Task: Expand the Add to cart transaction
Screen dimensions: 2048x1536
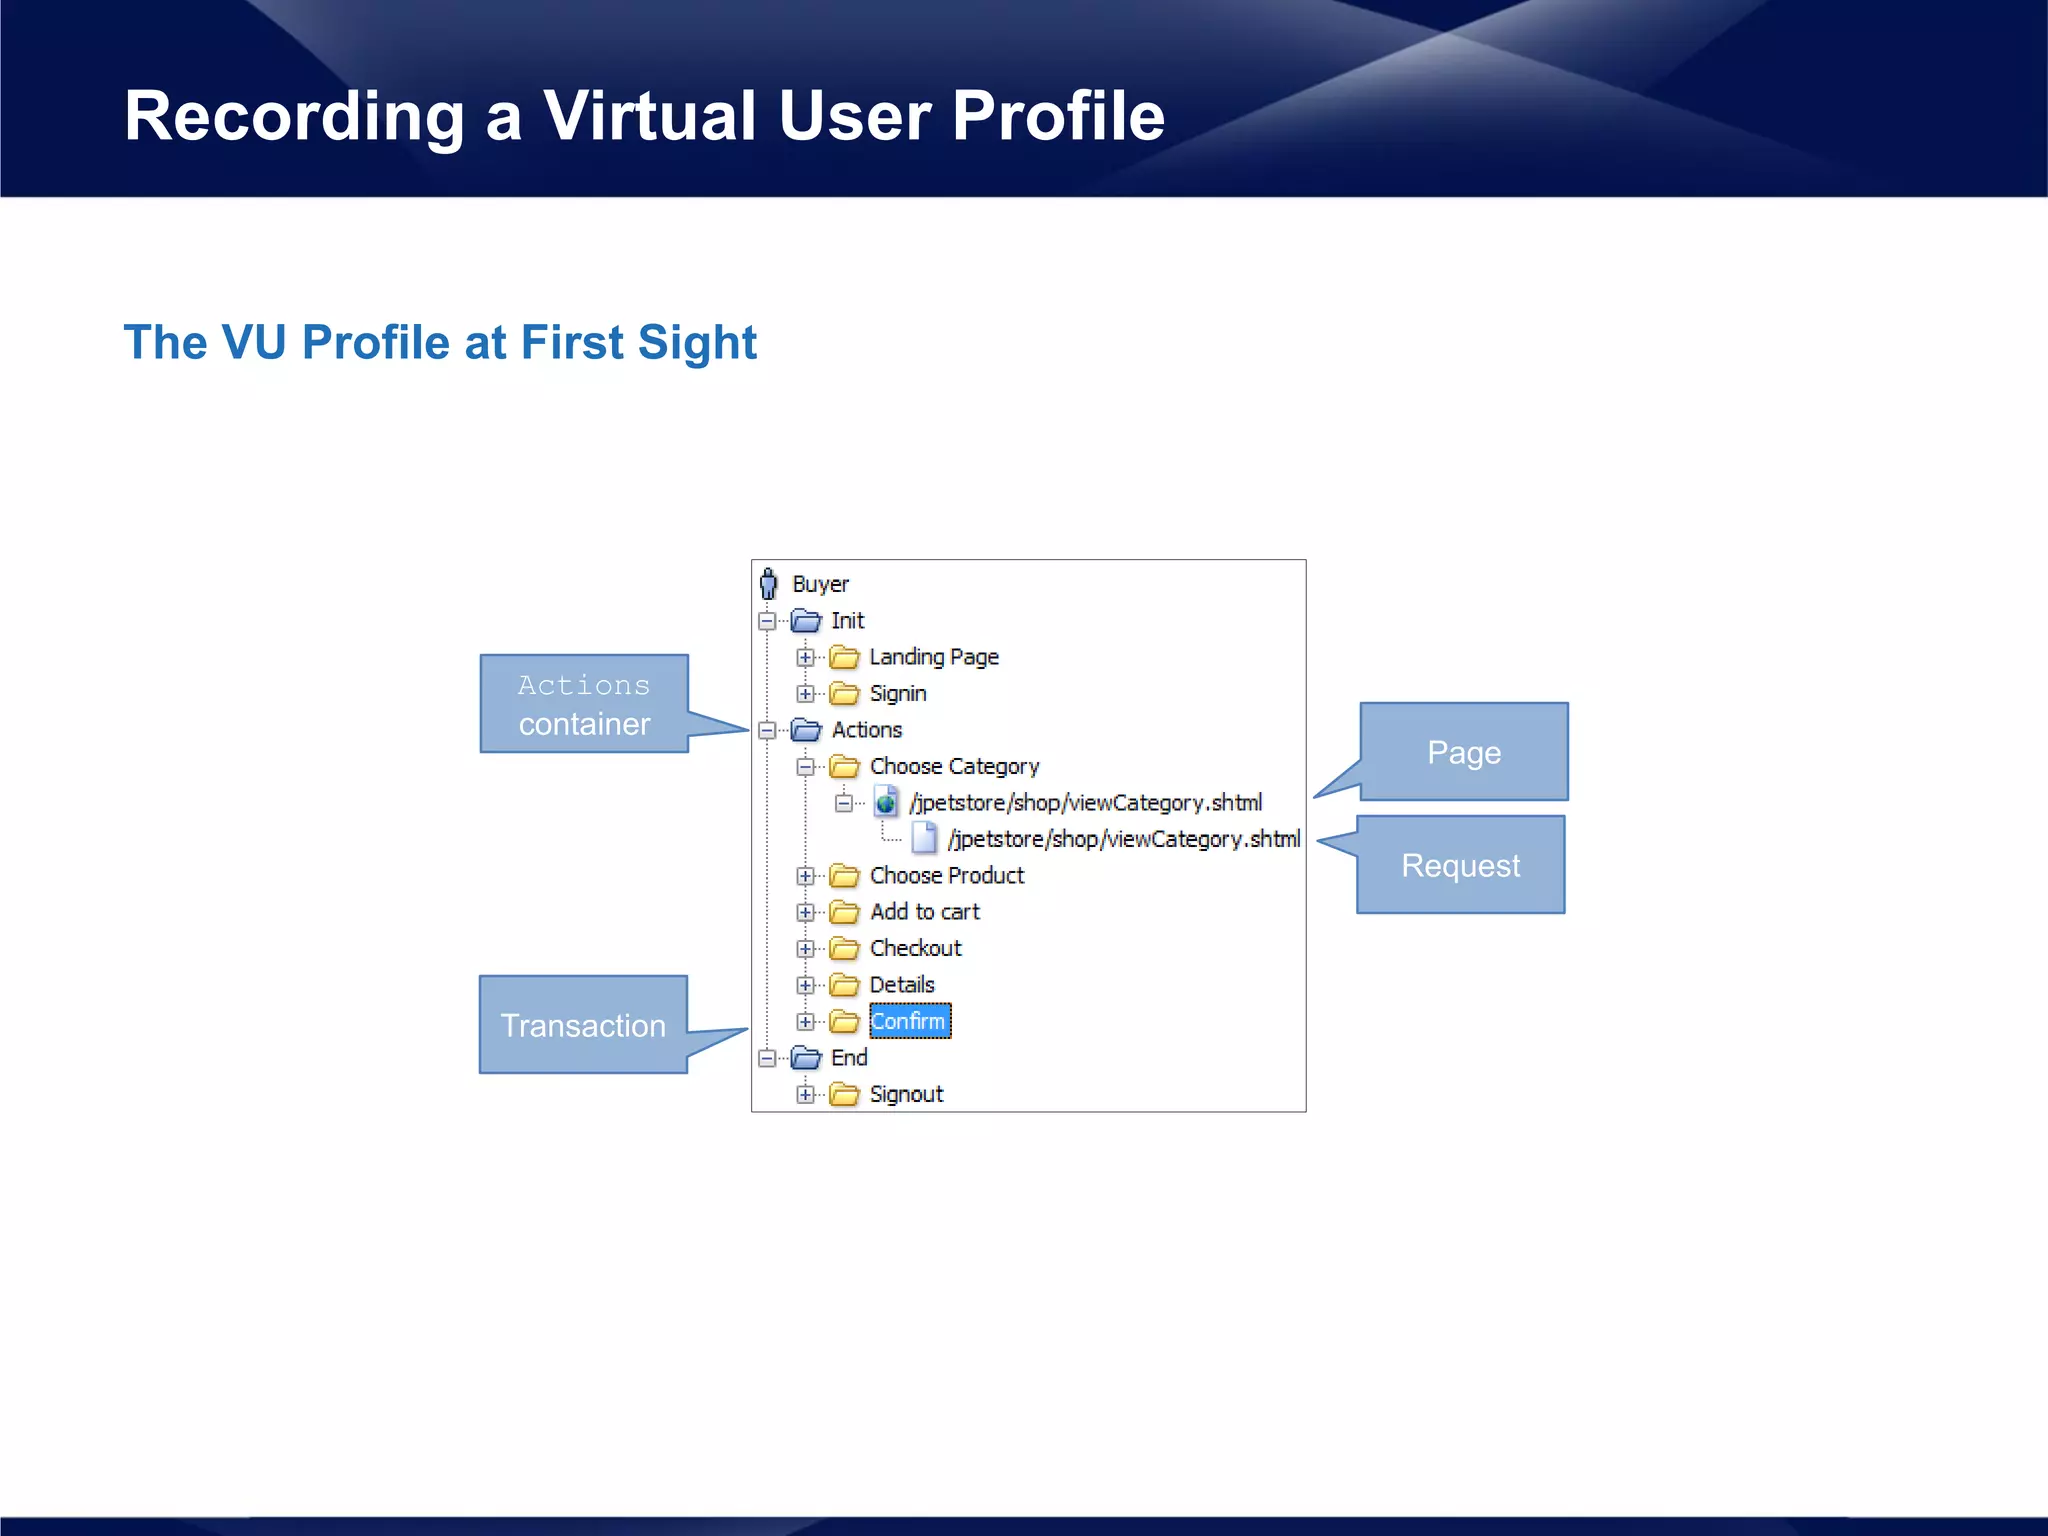Action: click(805, 912)
